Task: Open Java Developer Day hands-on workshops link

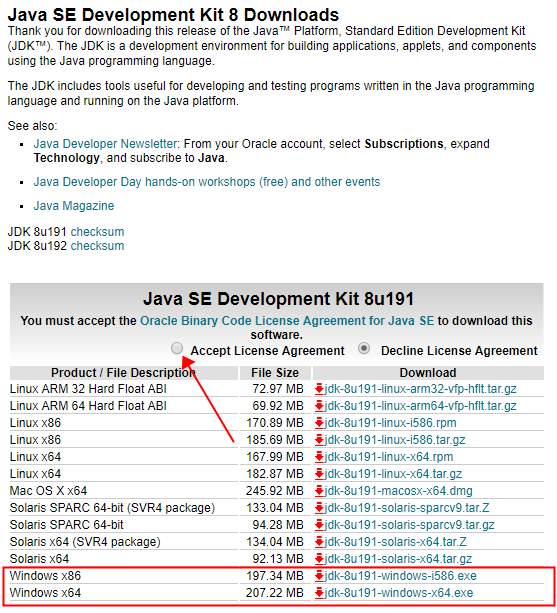Action: coord(207,182)
